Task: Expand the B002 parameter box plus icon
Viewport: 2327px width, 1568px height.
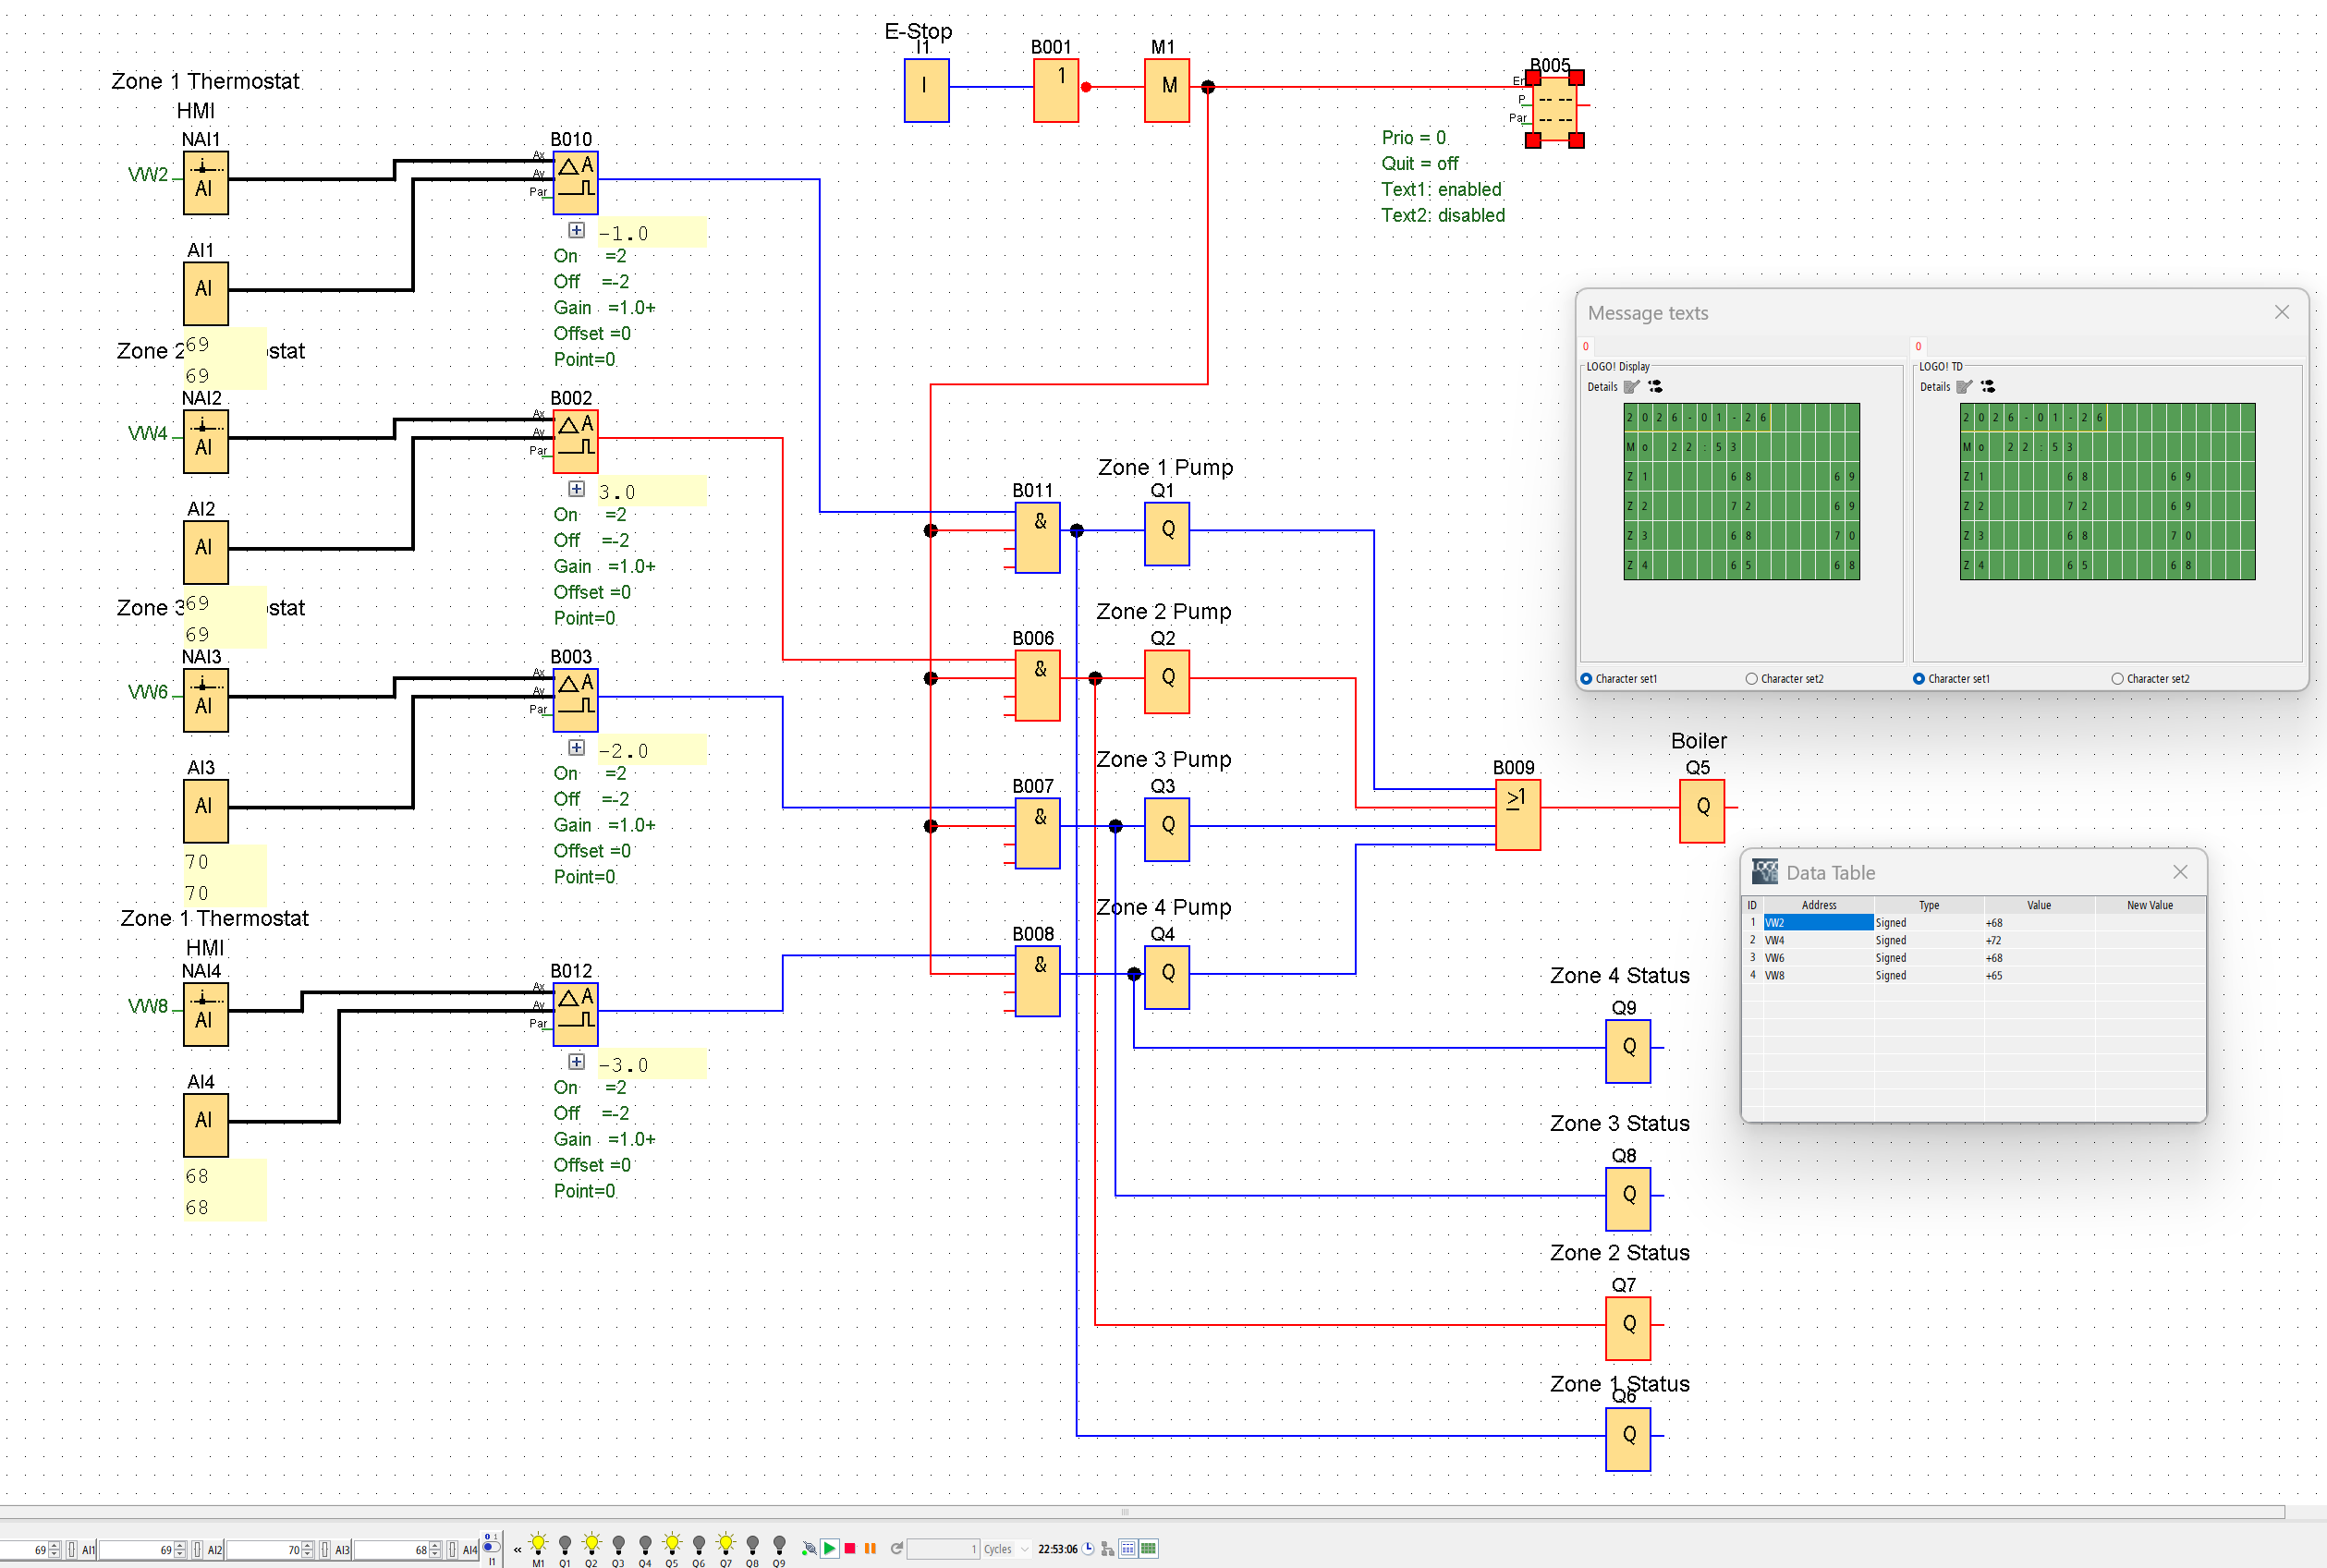Action: tap(577, 489)
